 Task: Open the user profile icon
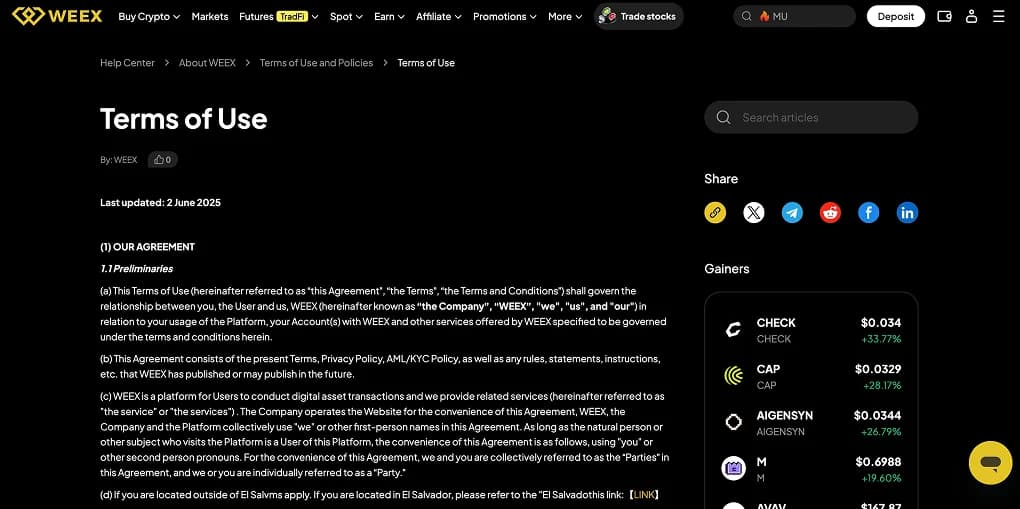[x=971, y=16]
